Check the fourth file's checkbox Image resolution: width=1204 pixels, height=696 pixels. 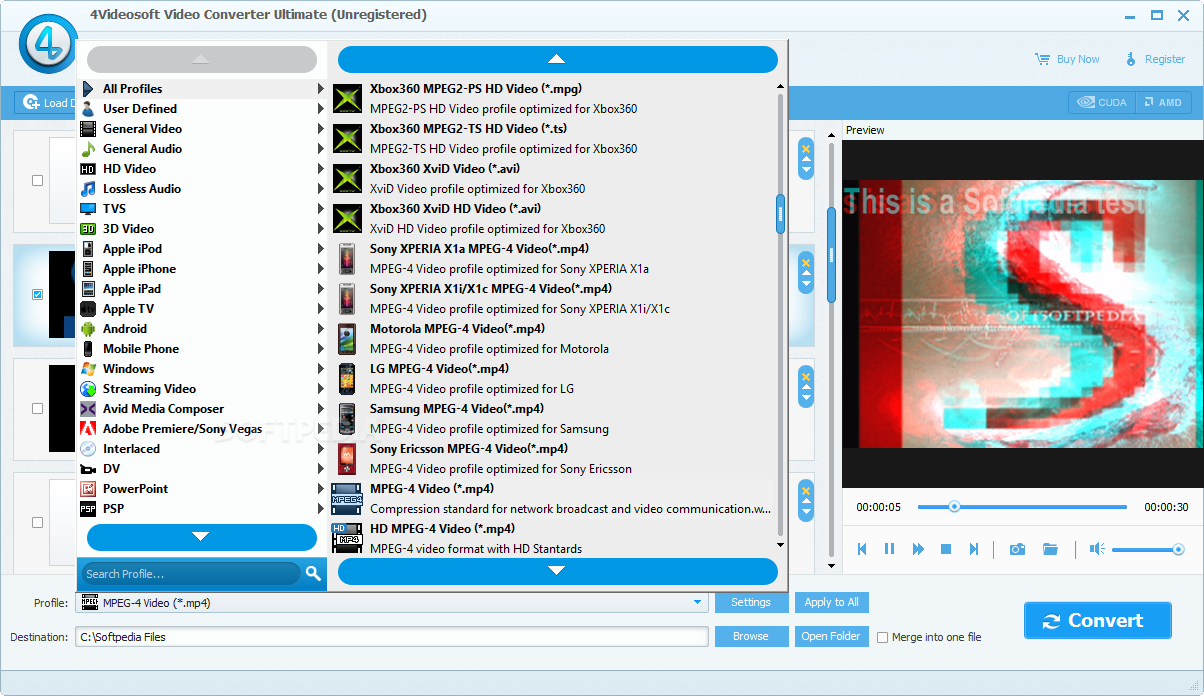pos(38,523)
